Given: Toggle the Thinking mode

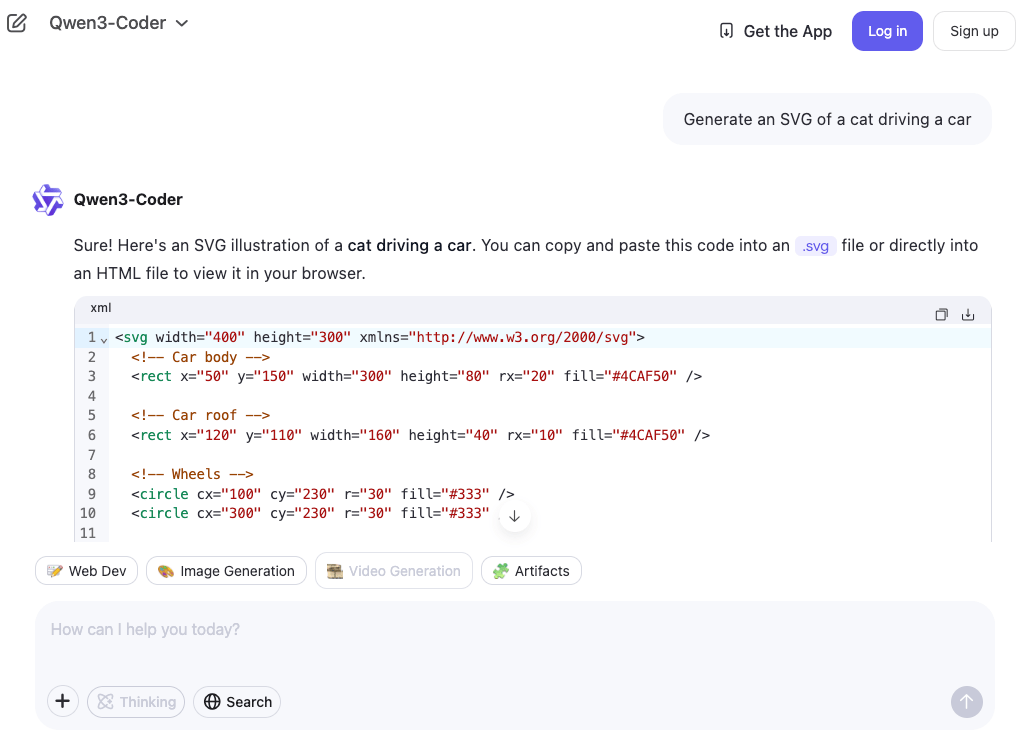Looking at the screenshot, I should (x=136, y=702).
